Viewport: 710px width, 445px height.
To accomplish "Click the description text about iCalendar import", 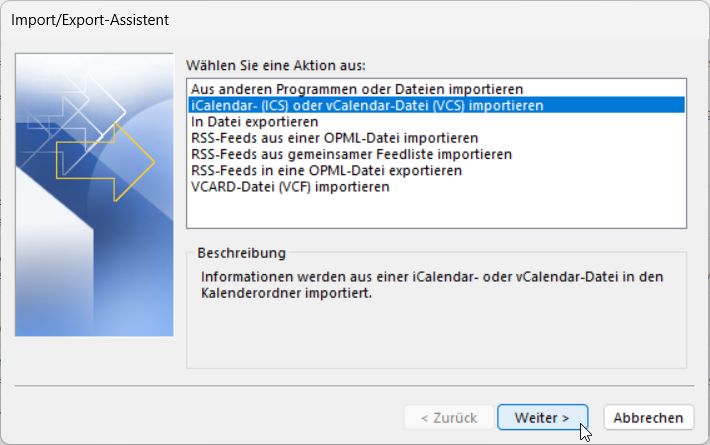I will click(x=430, y=285).
